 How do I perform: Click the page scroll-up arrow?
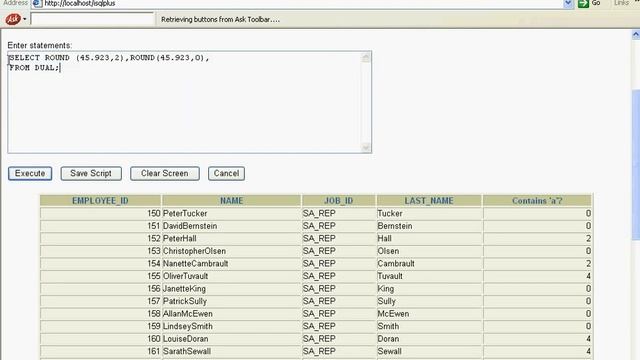(x=636, y=35)
